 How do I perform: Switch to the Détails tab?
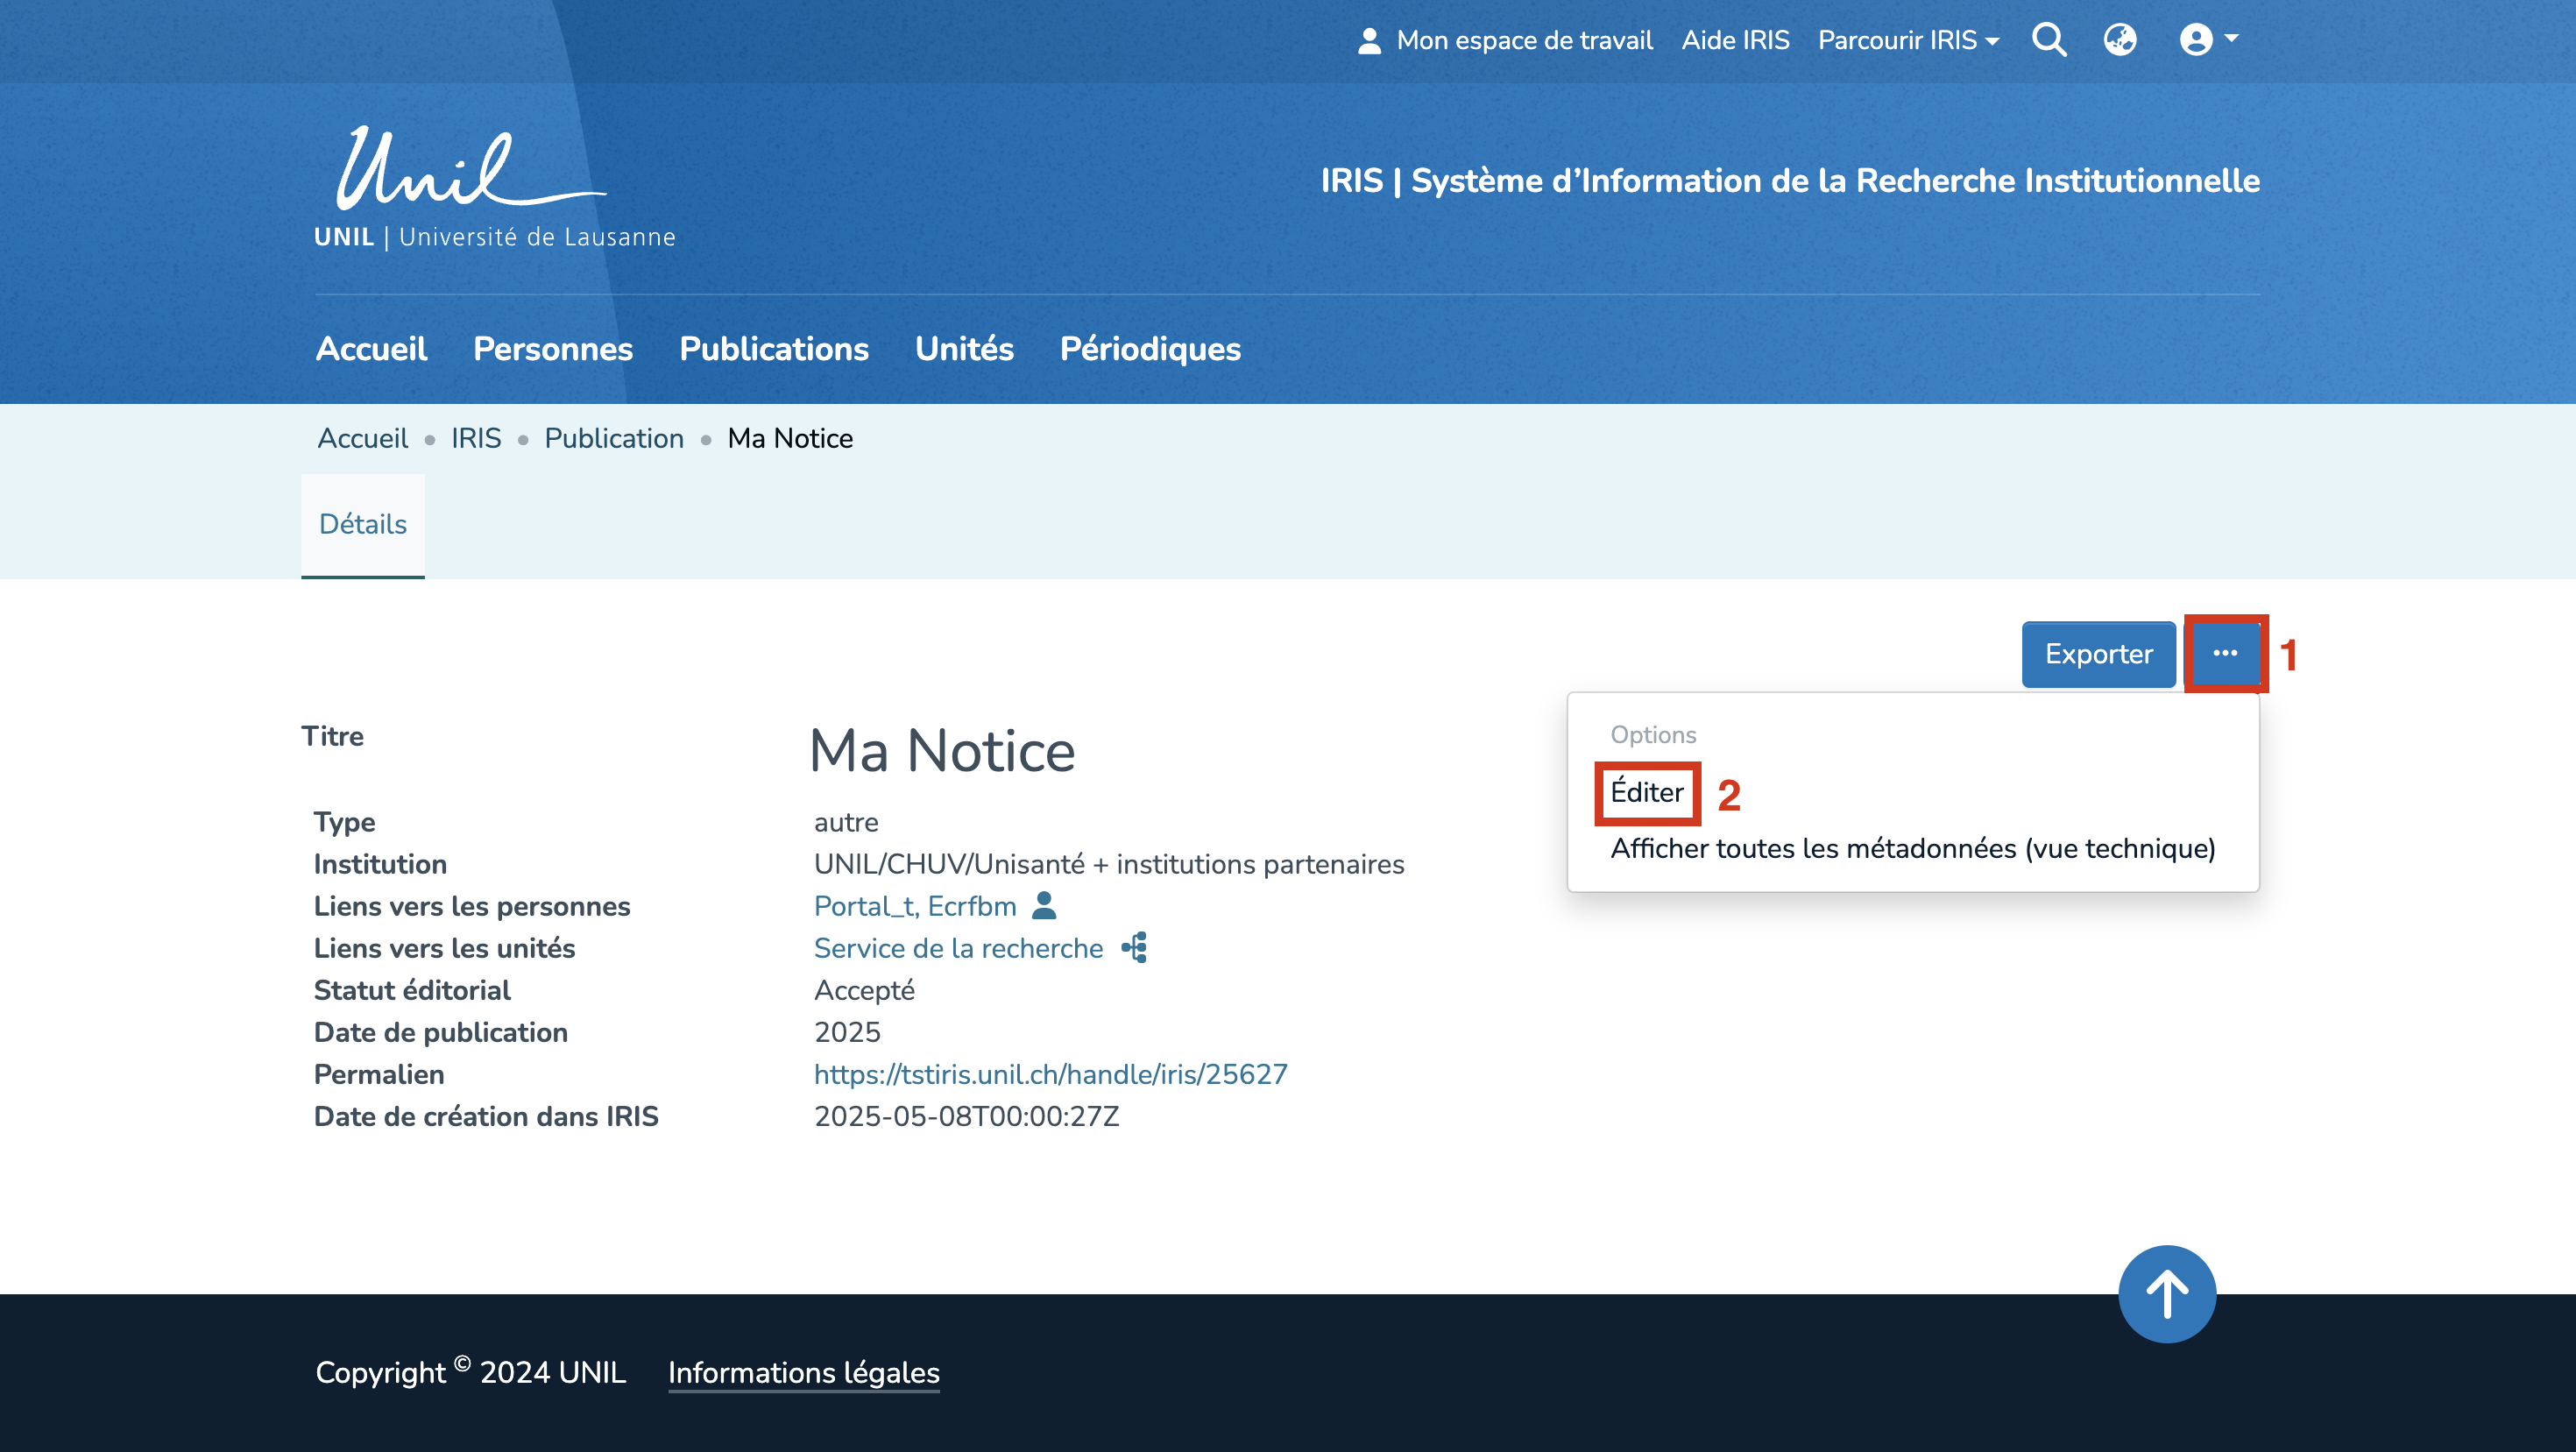362,524
